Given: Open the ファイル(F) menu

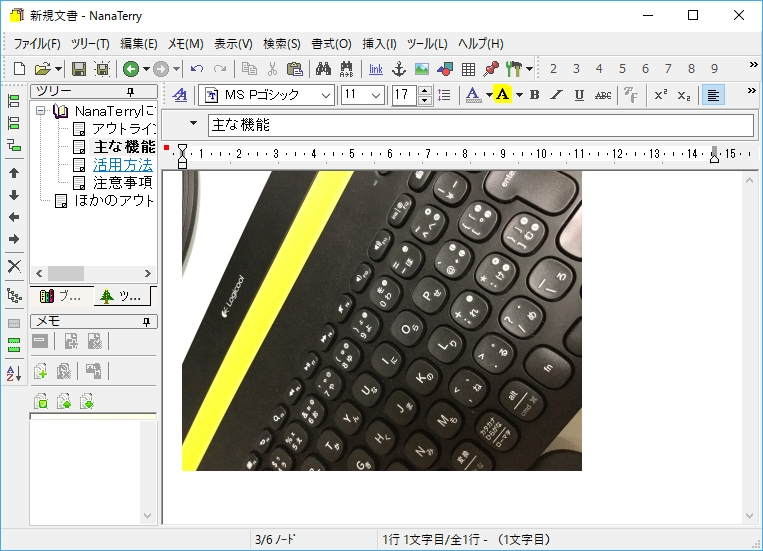Looking at the screenshot, I should point(37,44).
